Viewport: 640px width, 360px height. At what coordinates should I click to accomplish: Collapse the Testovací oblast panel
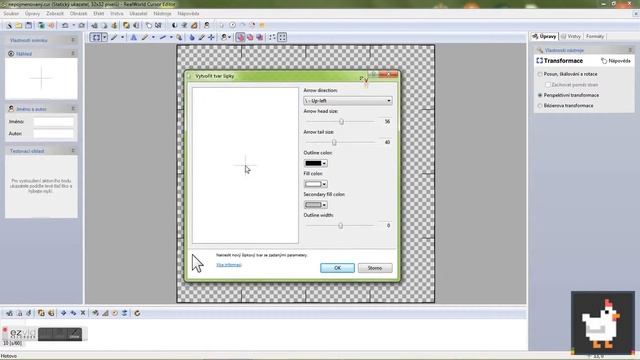(x=73, y=151)
